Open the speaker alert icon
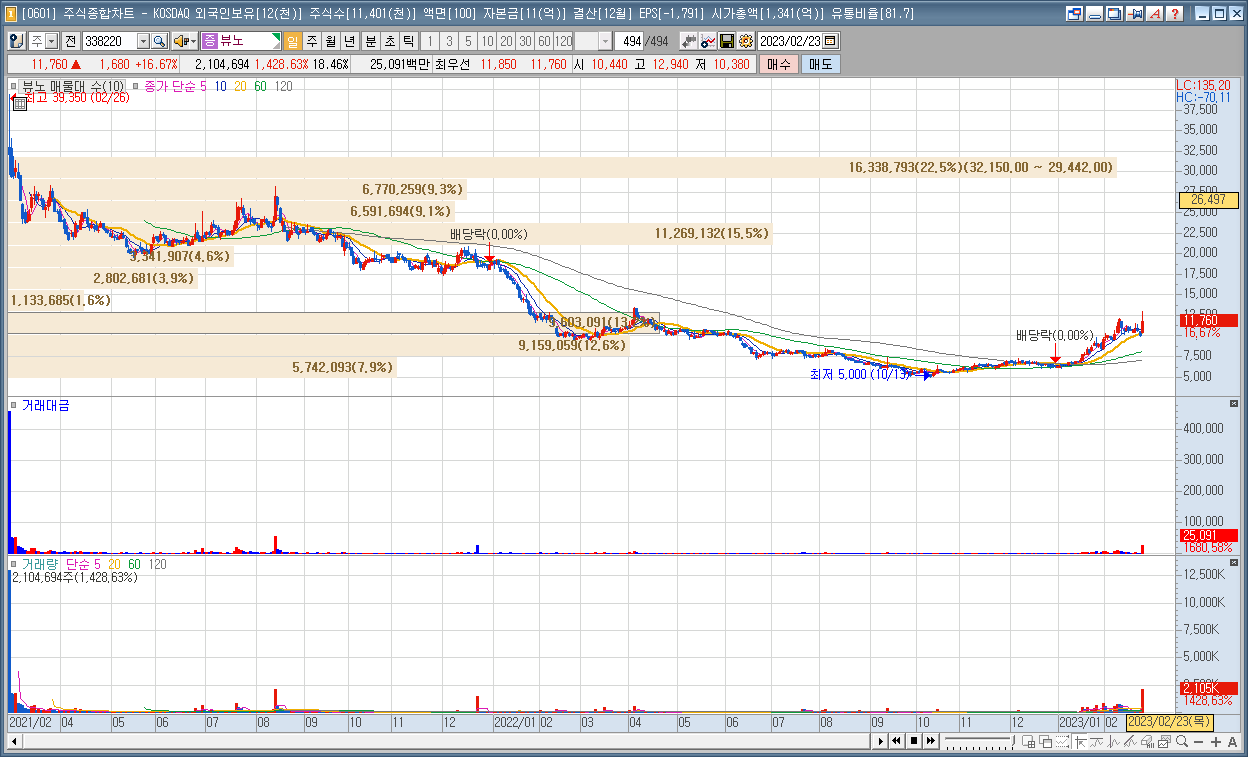Image resolution: width=1248 pixels, height=757 pixels. 181,41
